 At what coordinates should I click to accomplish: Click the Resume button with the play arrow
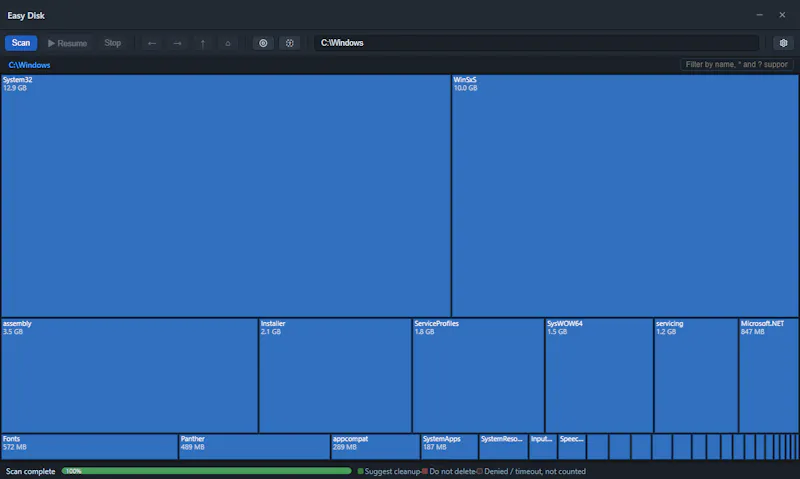pyautogui.click(x=67, y=43)
